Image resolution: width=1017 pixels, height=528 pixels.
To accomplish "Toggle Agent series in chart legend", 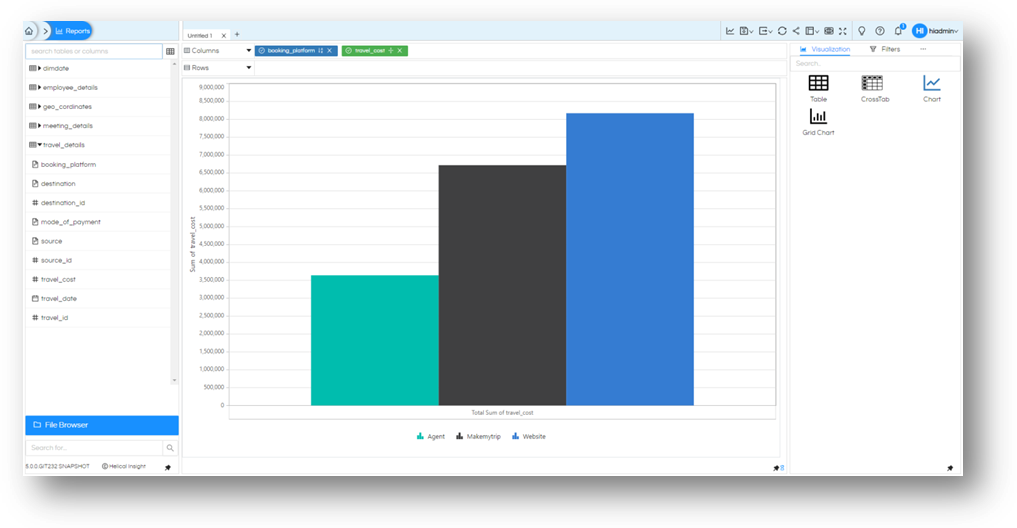I will pyautogui.click(x=431, y=437).
